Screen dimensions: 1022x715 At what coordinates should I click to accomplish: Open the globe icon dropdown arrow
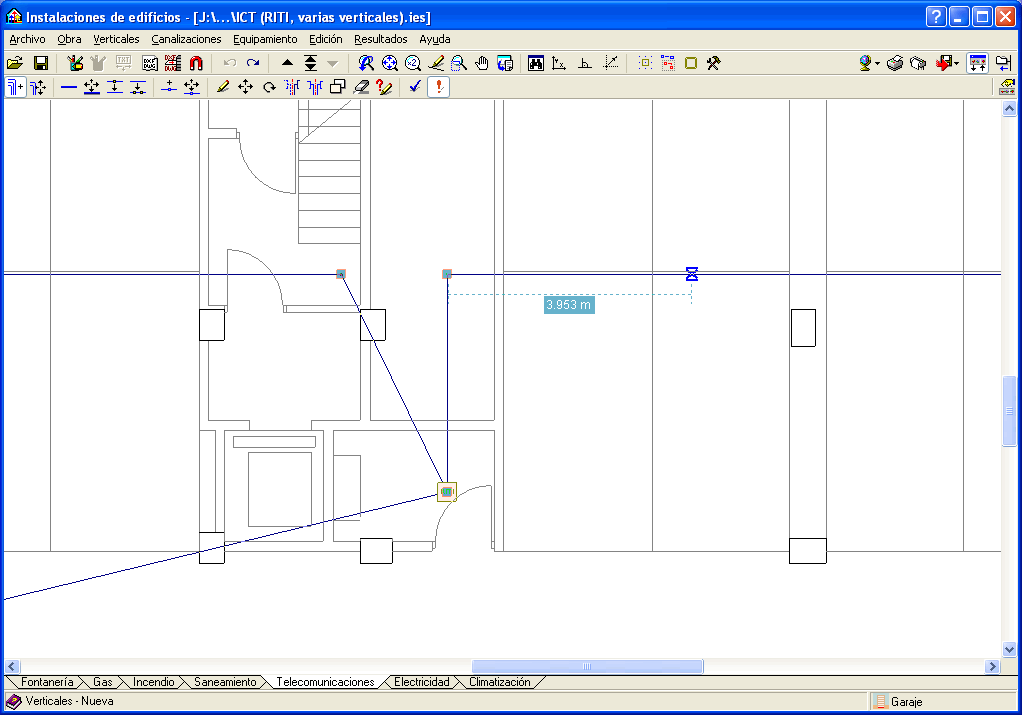point(877,63)
